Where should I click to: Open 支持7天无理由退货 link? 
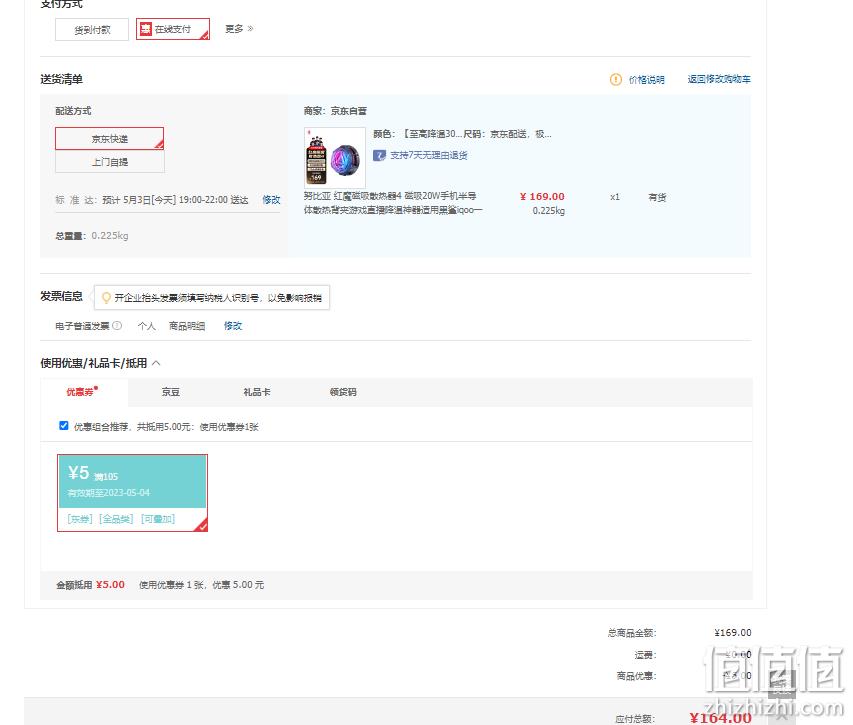(429, 156)
